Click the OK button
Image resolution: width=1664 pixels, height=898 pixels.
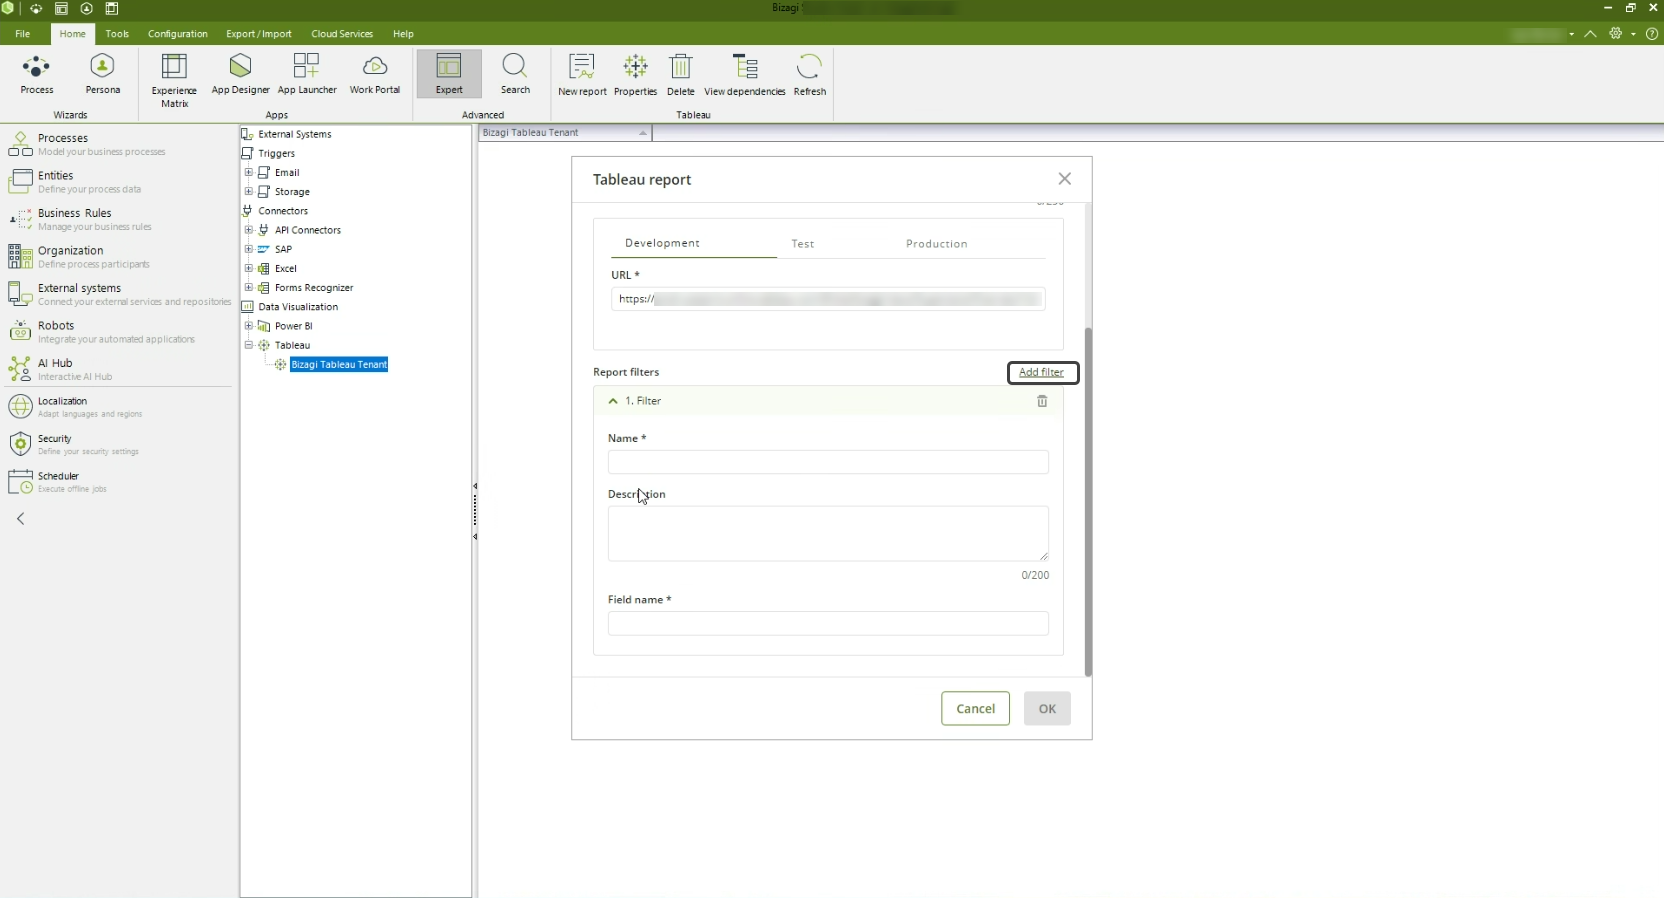(x=1047, y=709)
